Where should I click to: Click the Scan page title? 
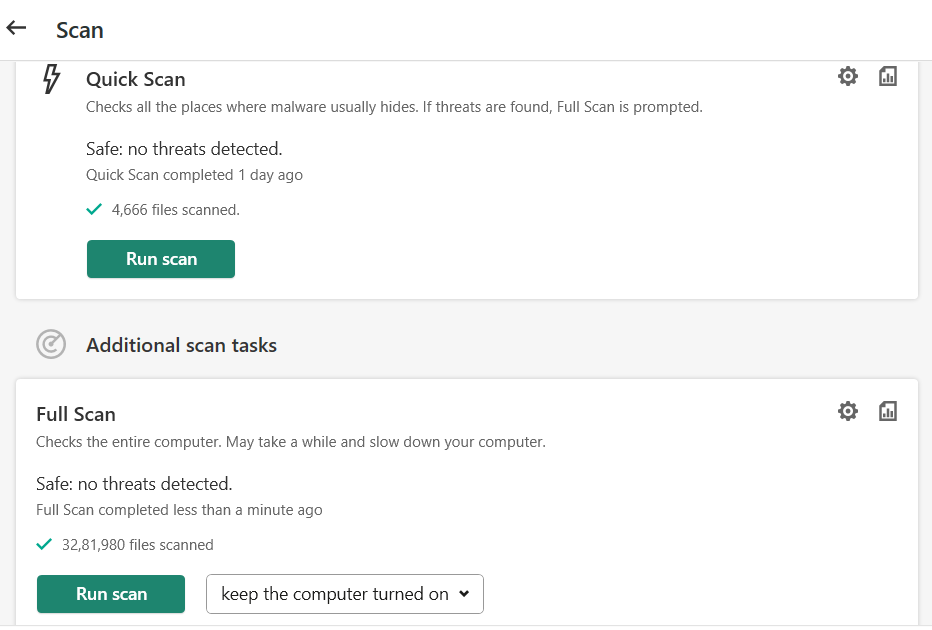tap(80, 30)
